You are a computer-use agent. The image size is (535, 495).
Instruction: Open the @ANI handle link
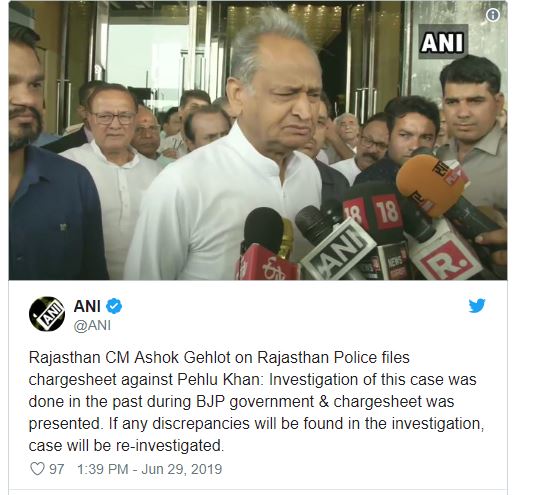click(x=92, y=325)
